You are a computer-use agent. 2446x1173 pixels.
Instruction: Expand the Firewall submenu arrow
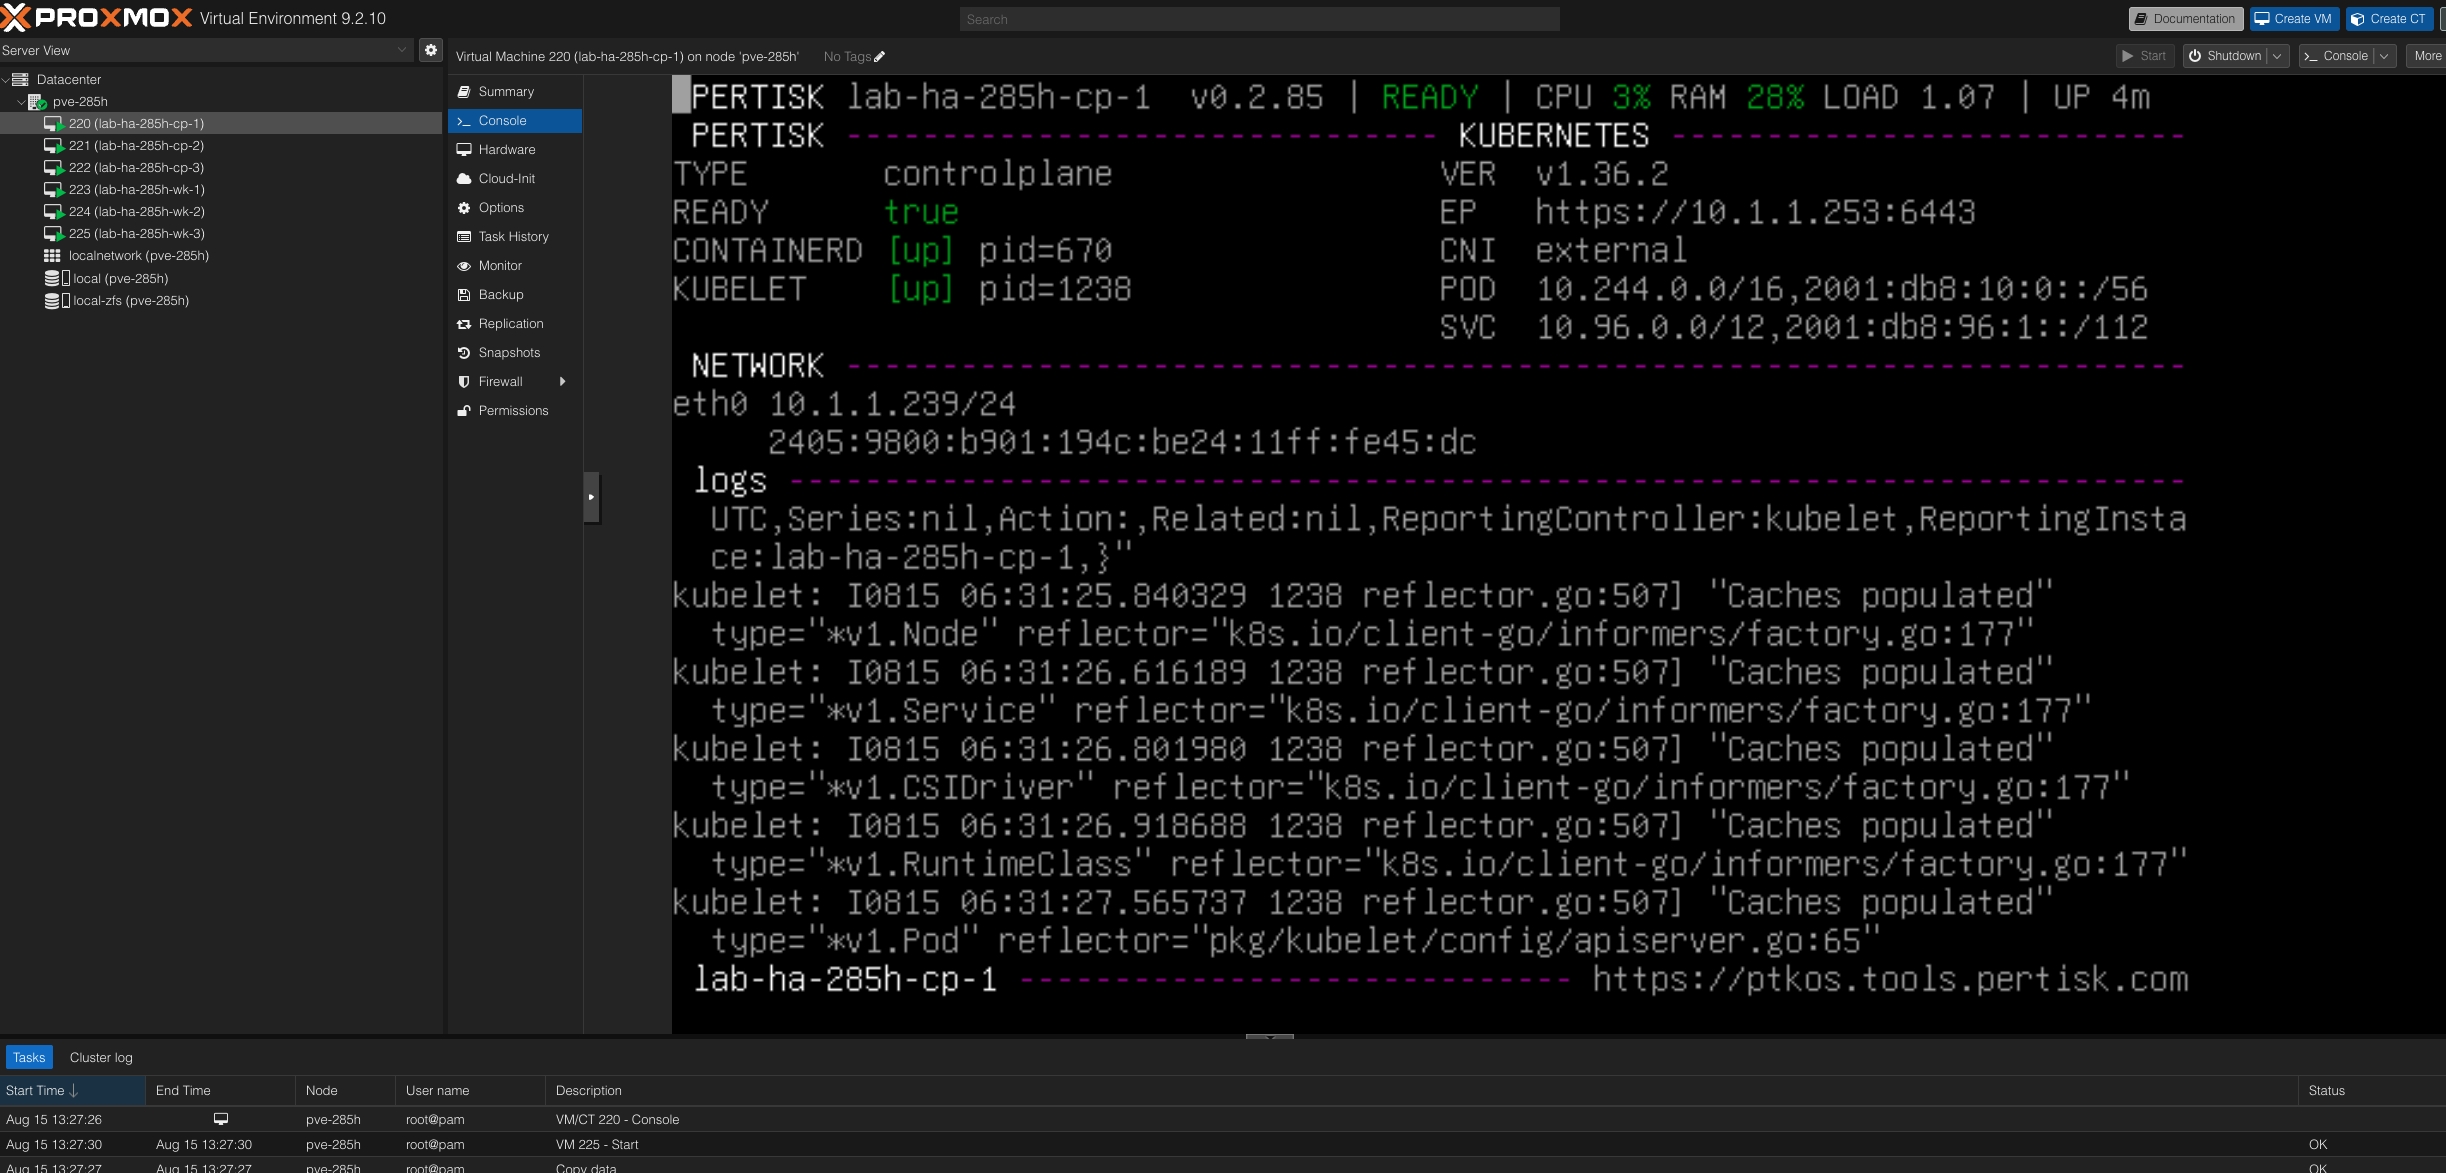(563, 382)
